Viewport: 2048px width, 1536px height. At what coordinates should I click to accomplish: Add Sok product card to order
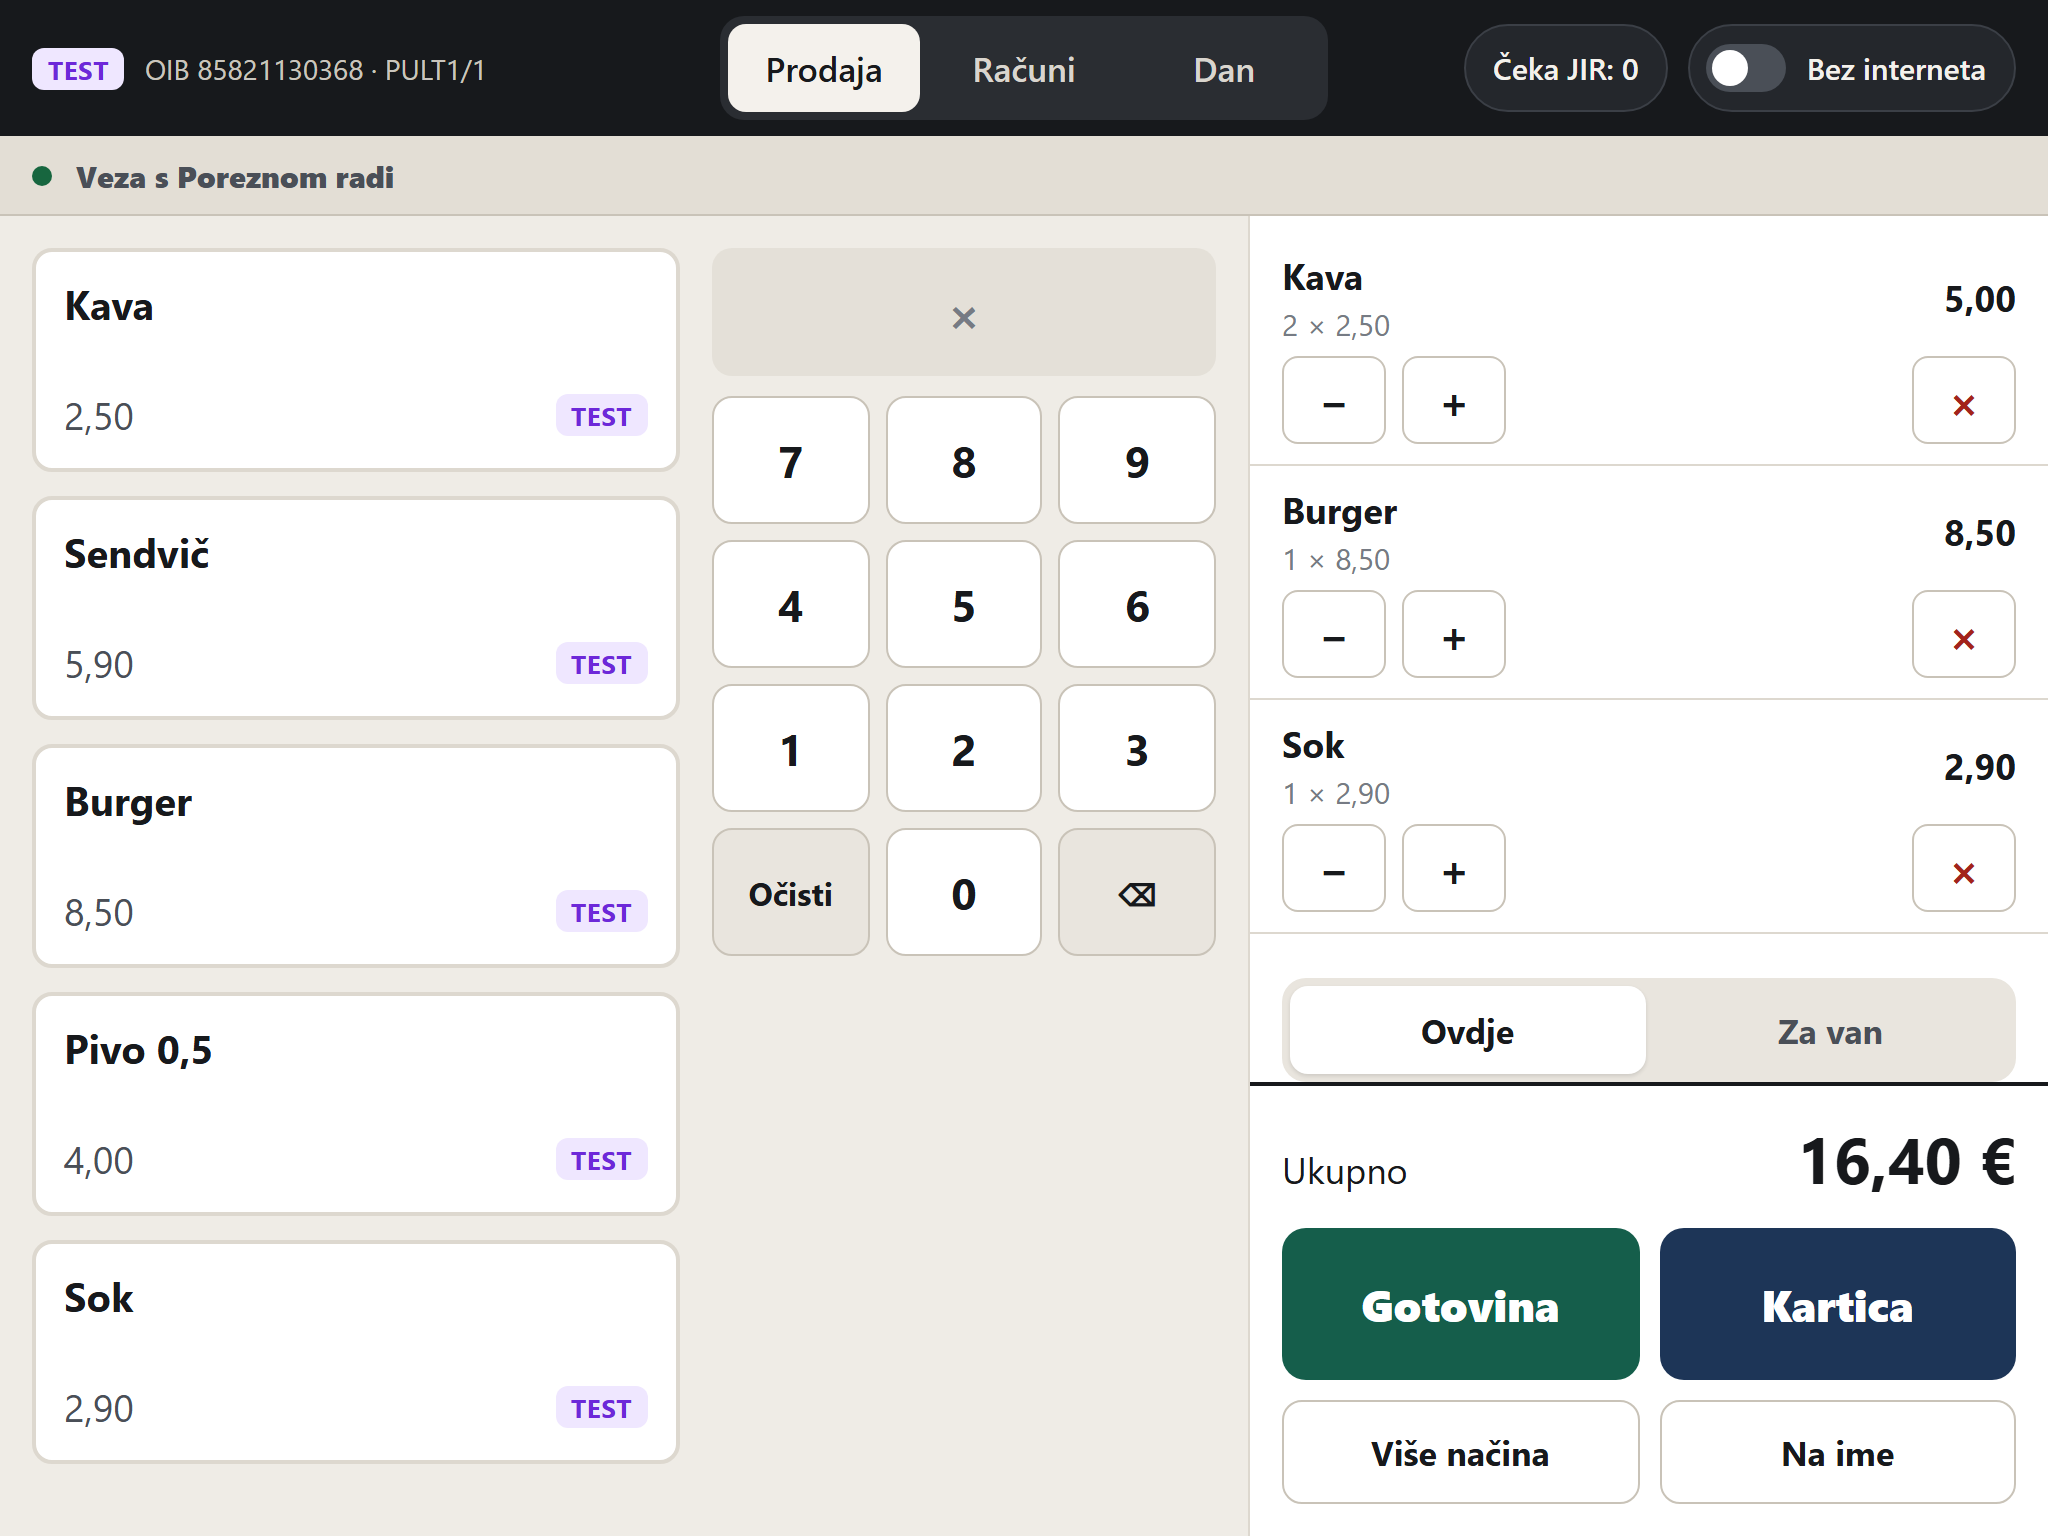(x=356, y=1352)
